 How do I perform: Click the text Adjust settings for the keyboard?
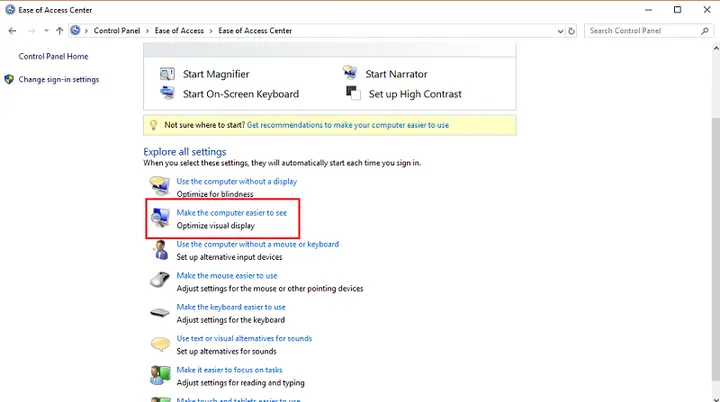(x=231, y=320)
